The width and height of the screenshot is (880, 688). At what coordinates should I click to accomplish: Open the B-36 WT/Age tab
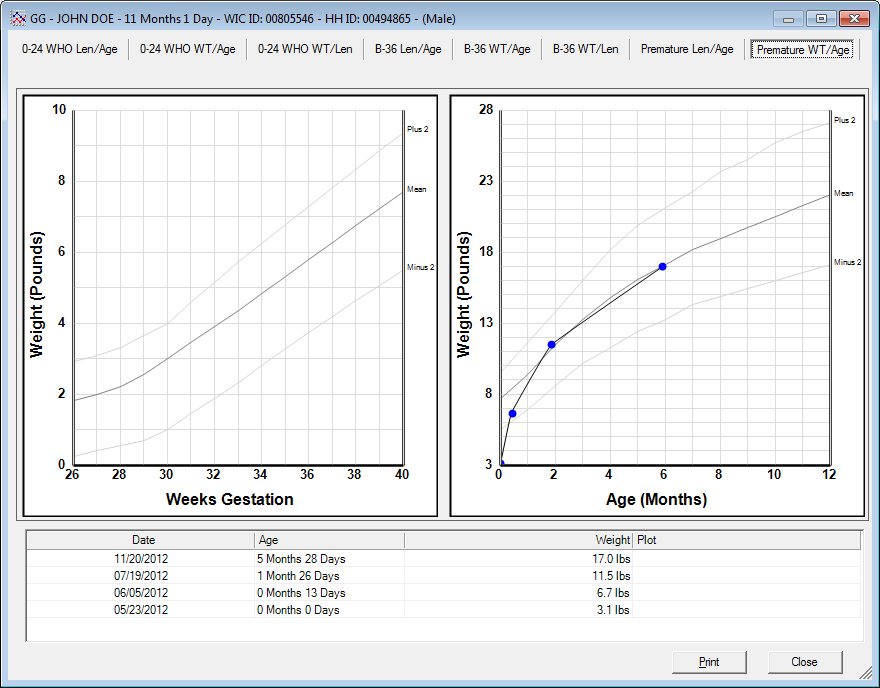(497, 49)
